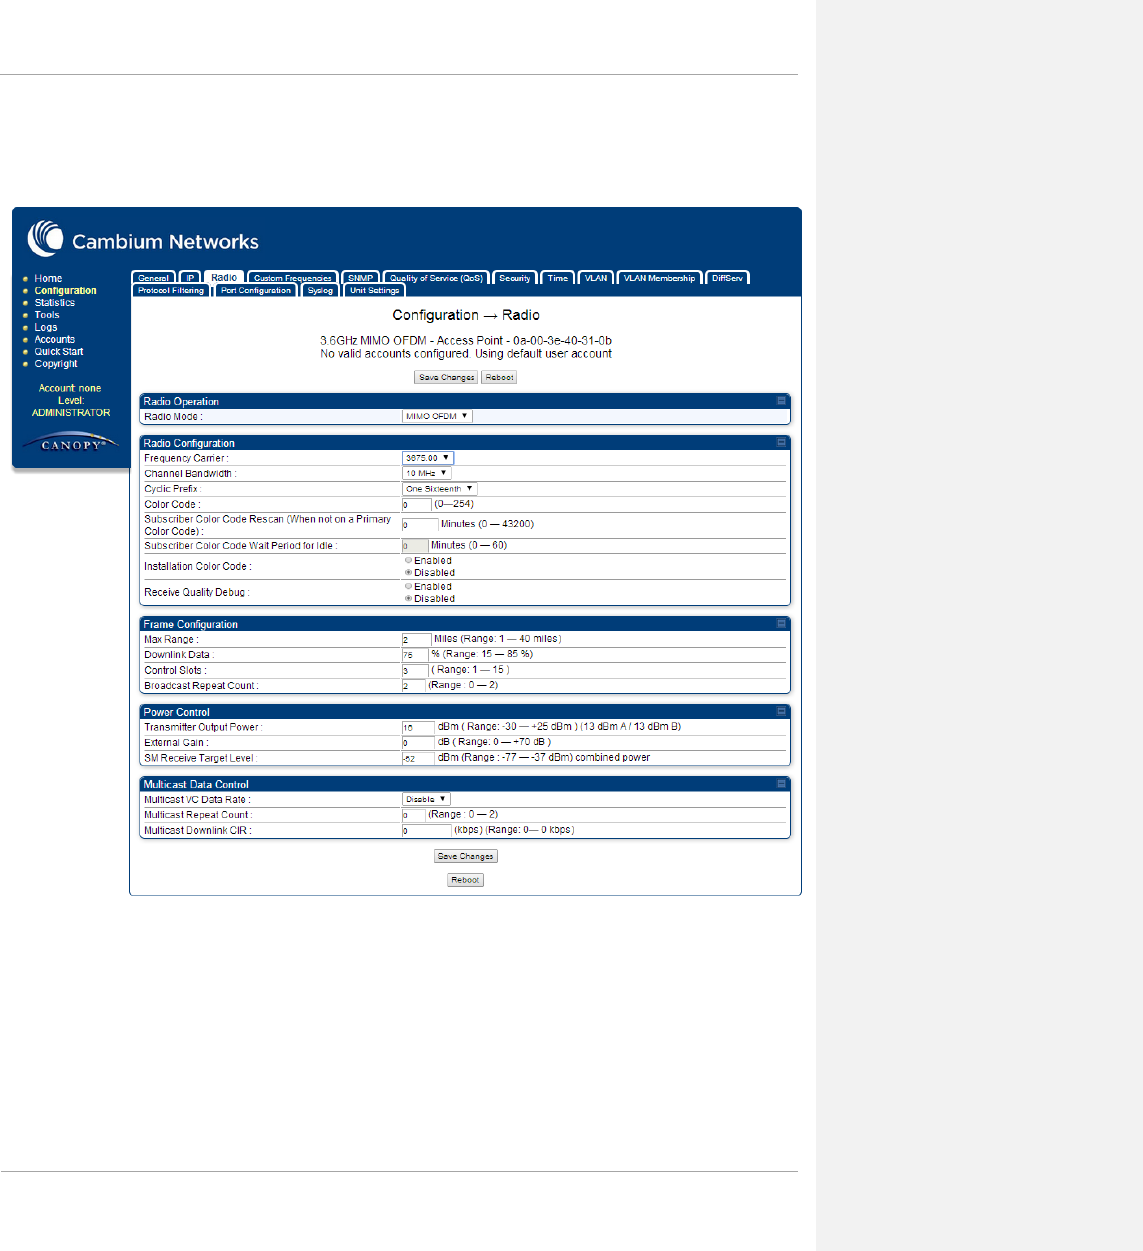Open the Quality of Service (QoS) tab
Screen dimensions: 1143x1251
pyautogui.click(x=436, y=278)
